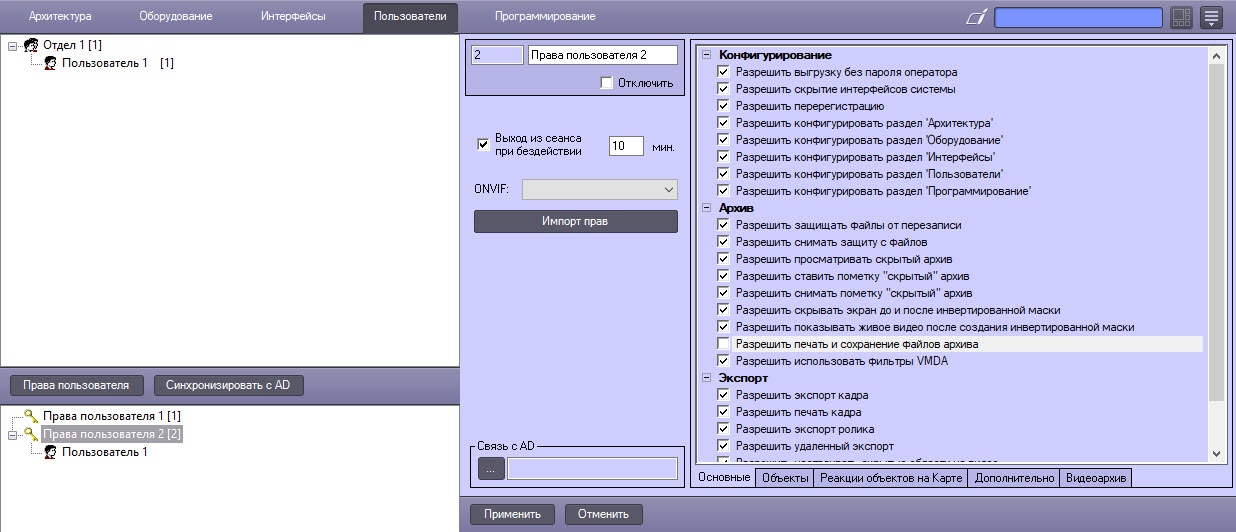Select key icon of Права пользователя 1
This screenshot has height=532, width=1236.
pyautogui.click(x=32, y=415)
